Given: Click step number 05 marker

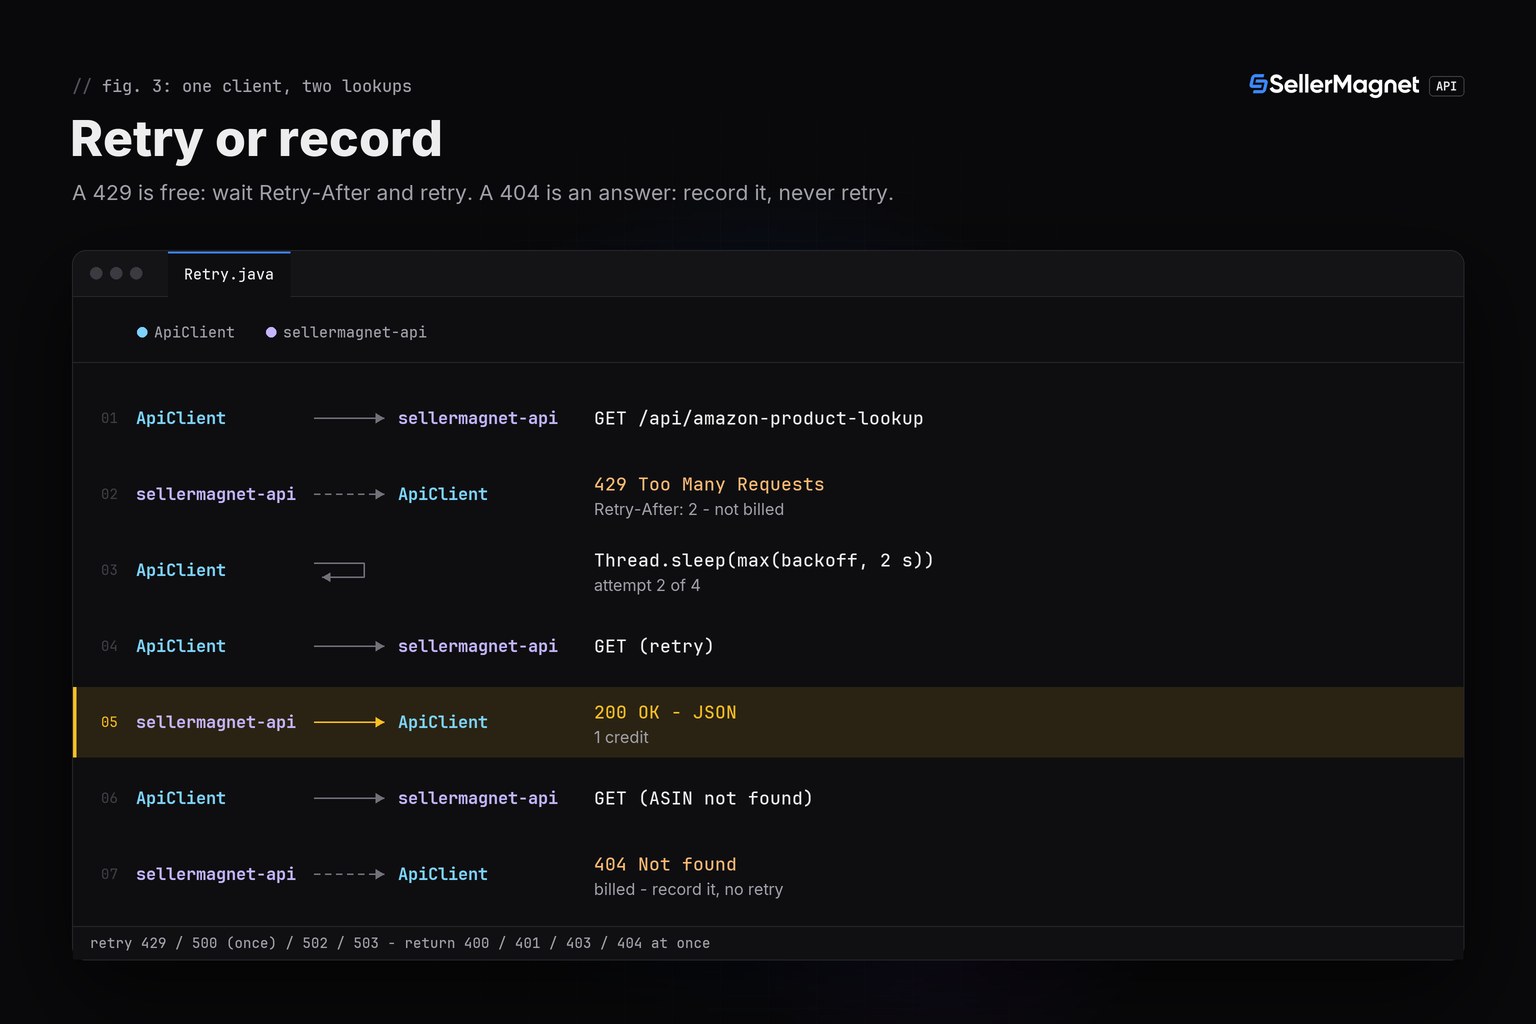Looking at the screenshot, I should click(109, 722).
